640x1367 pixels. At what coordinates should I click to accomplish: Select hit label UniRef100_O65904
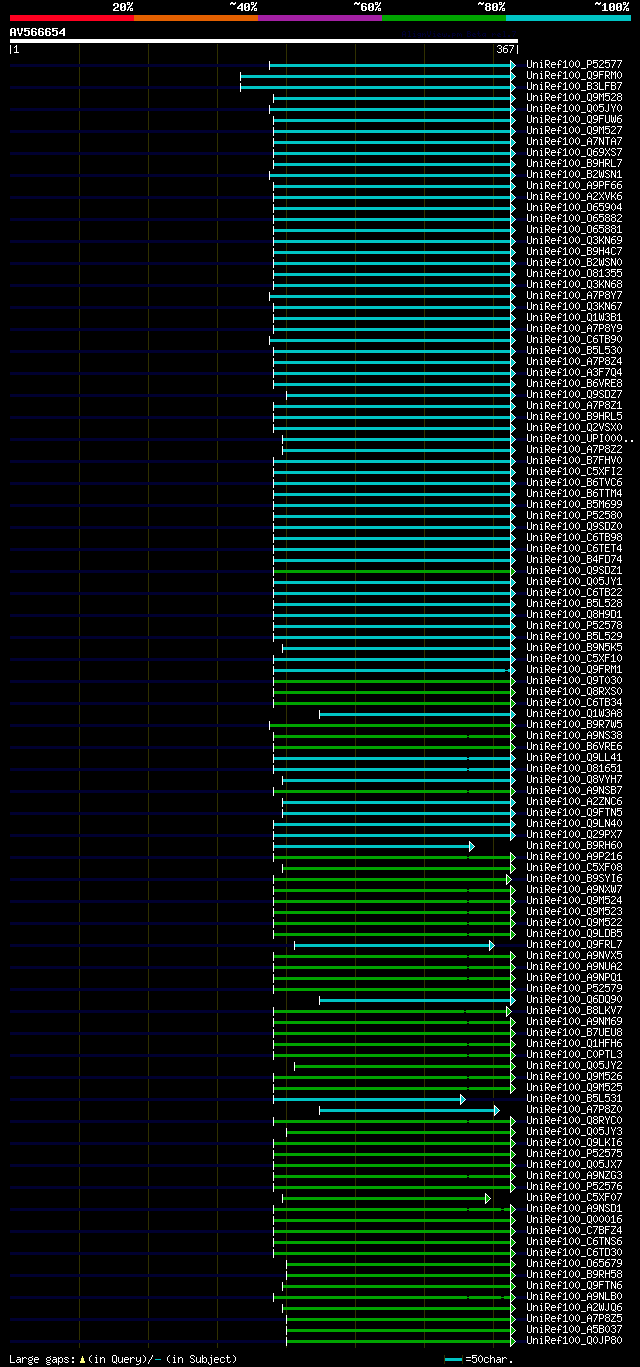pos(574,207)
